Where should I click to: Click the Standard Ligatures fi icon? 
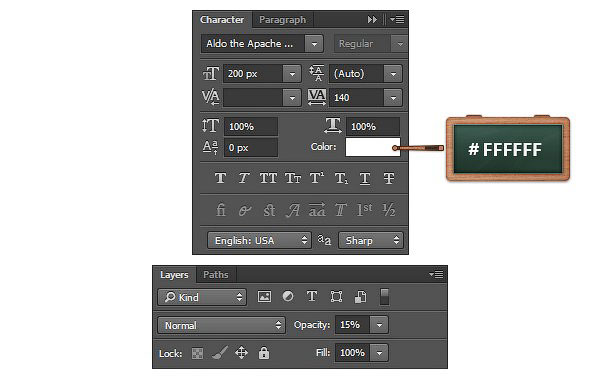point(221,210)
